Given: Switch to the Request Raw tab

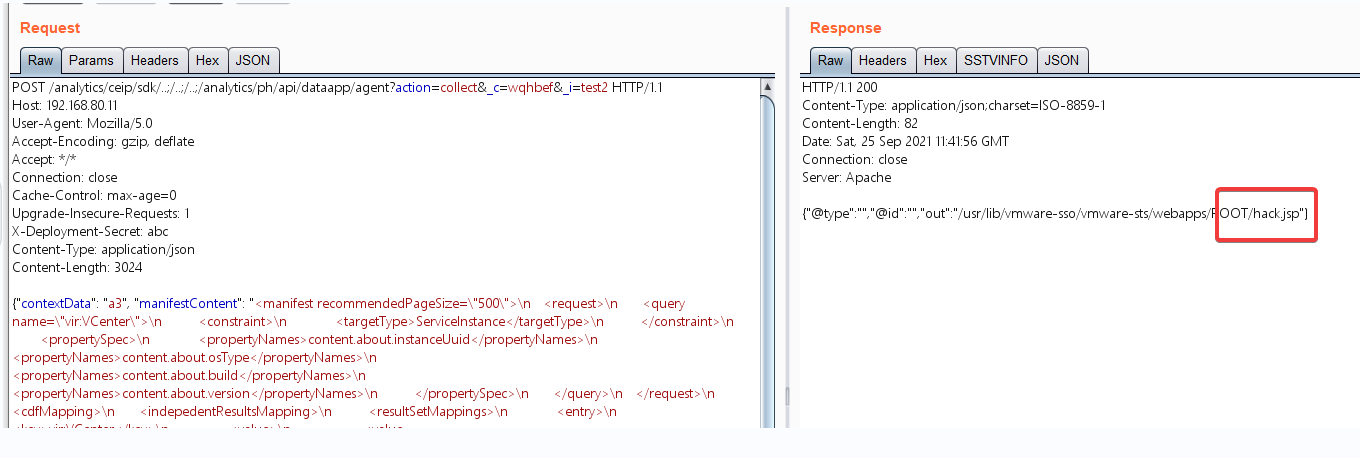Looking at the screenshot, I should pos(41,60).
